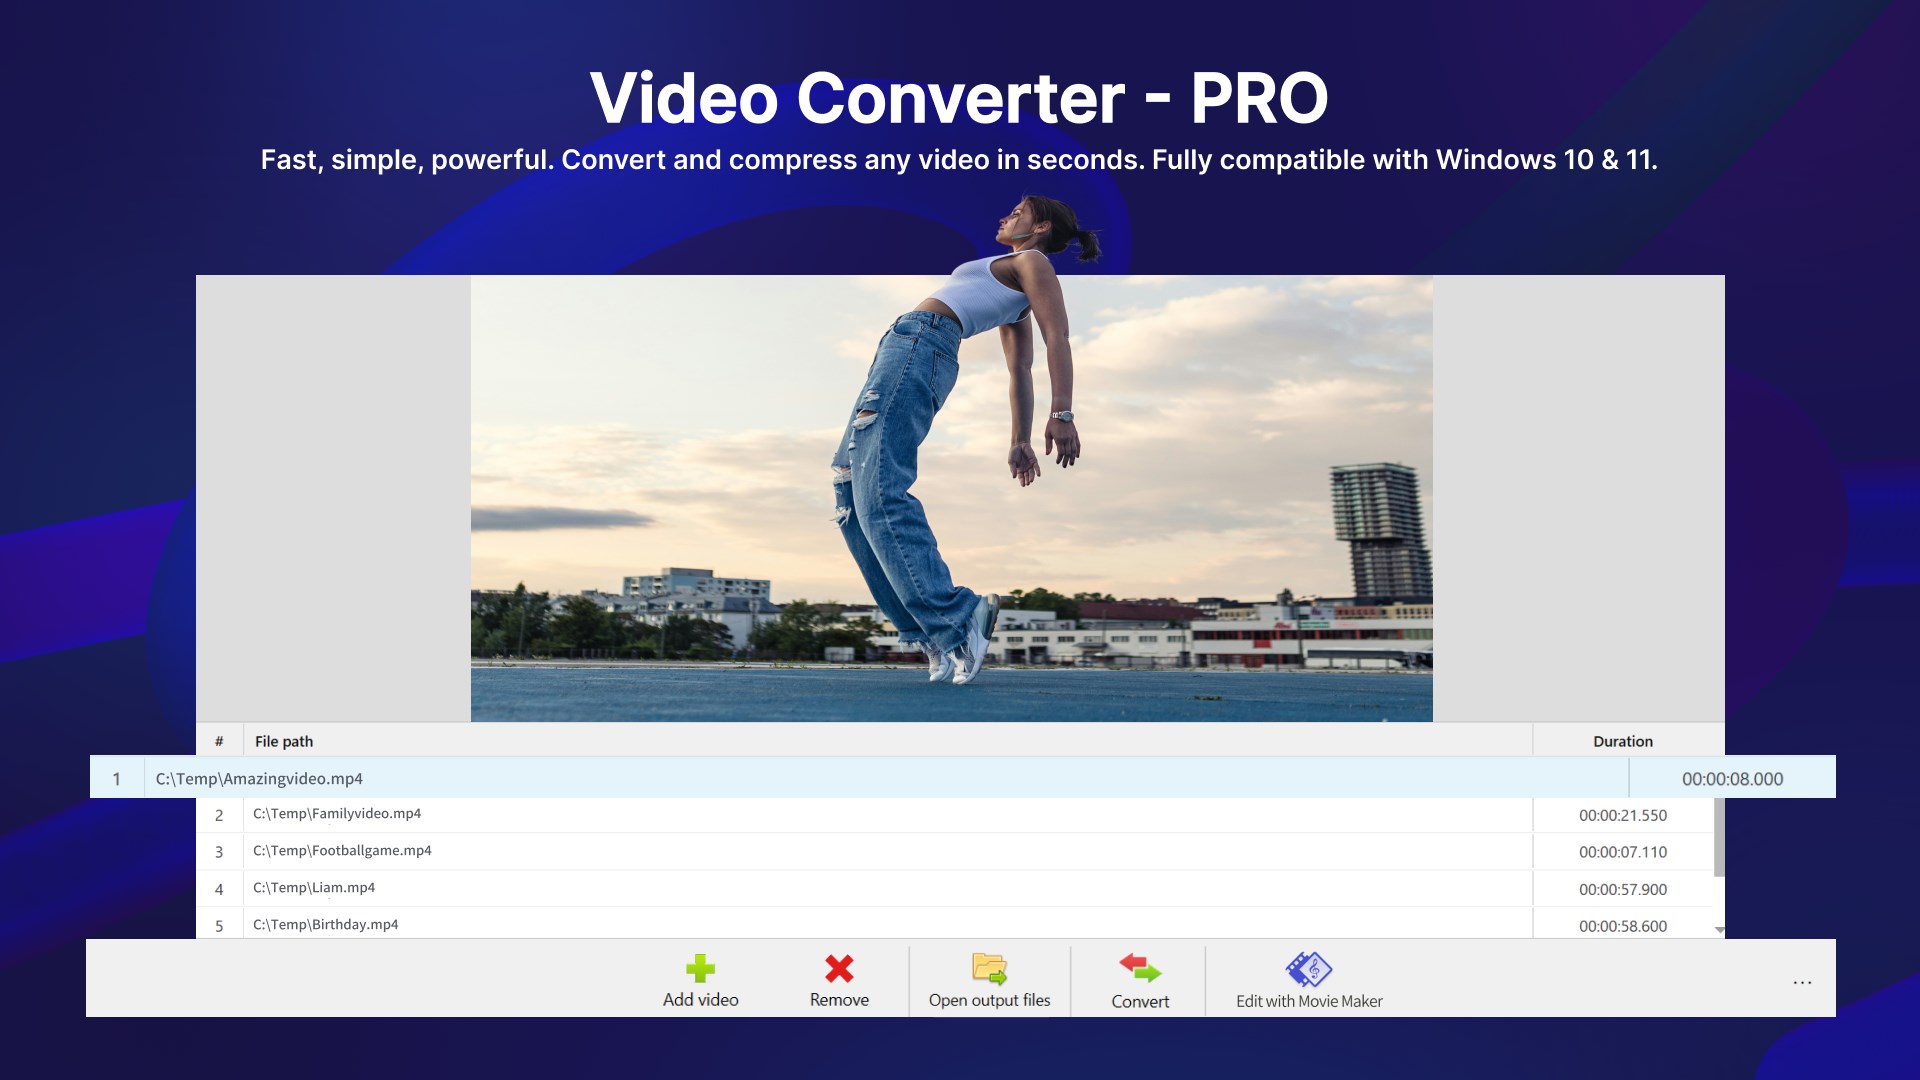The image size is (1920, 1080).
Task: Open Edit with Movie Maker icon
Action: [x=1309, y=969]
